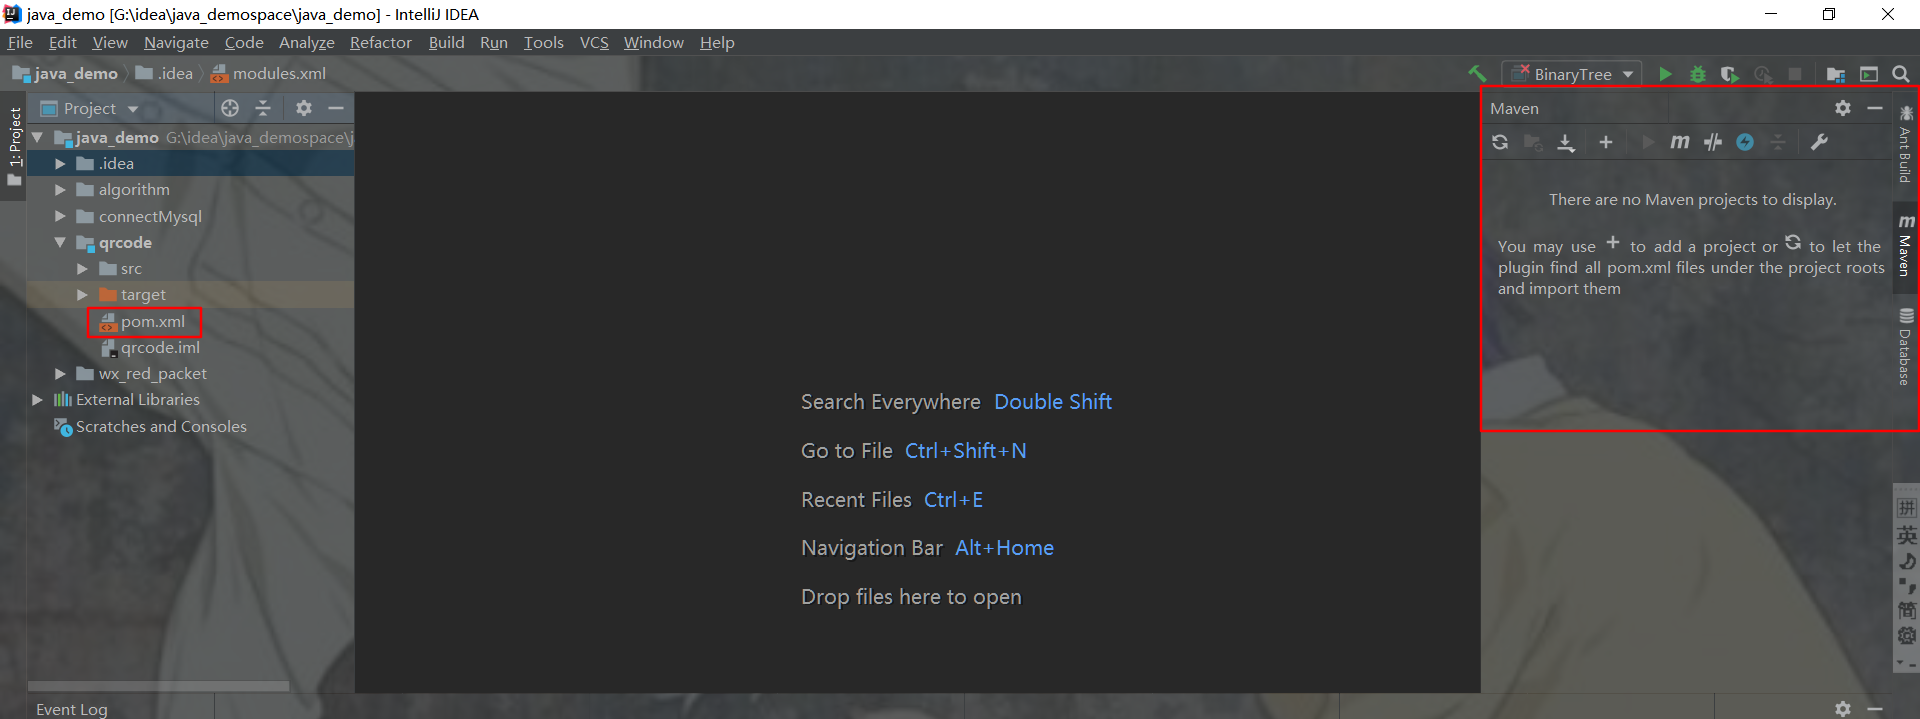Click the Run Anything icon in toolbar

1869,74
